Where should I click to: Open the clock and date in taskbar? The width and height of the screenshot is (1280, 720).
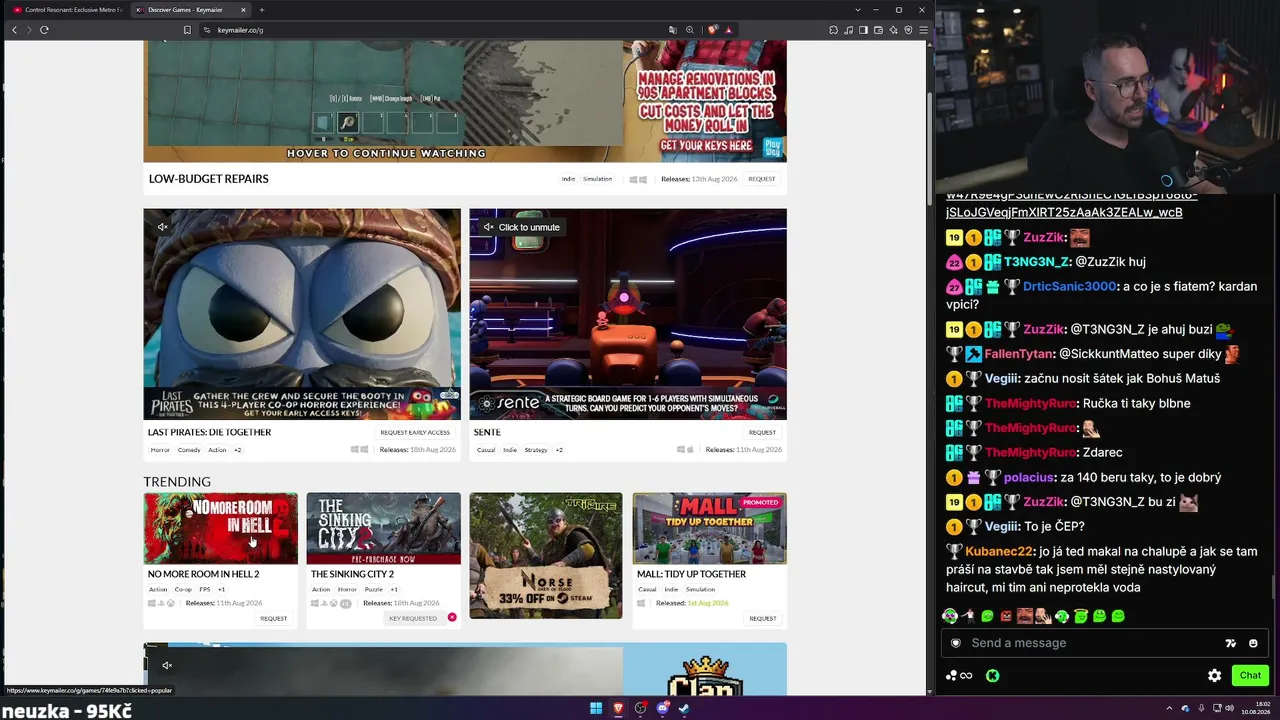[x=1255, y=708]
